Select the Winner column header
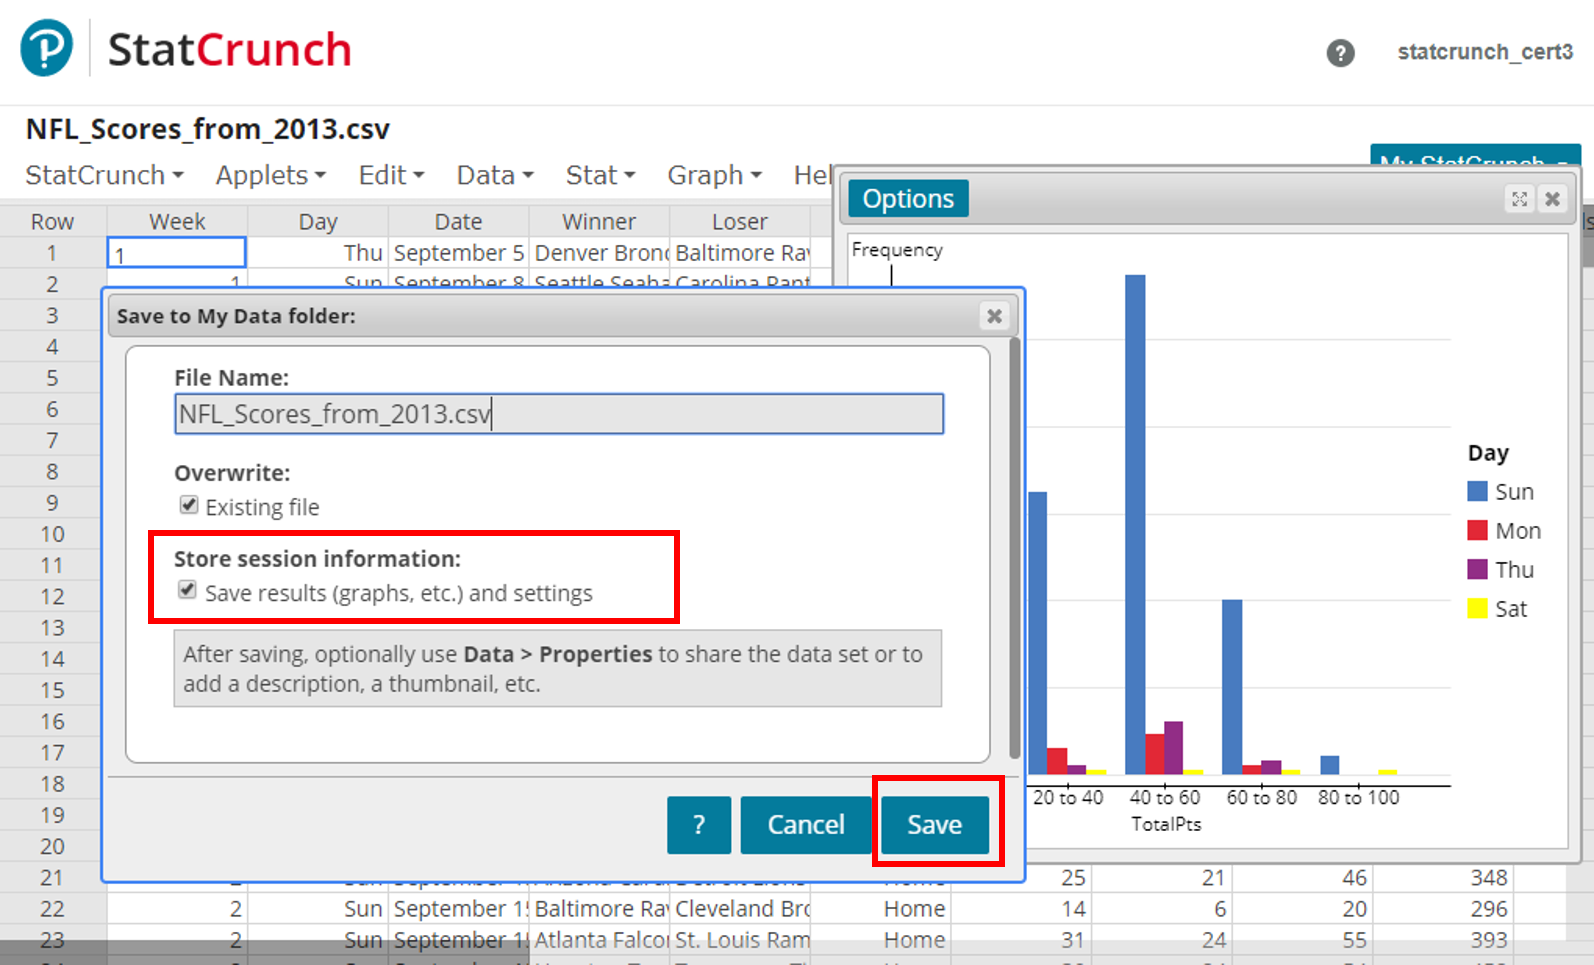The height and width of the screenshot is (965, 1594). (598, 222)
